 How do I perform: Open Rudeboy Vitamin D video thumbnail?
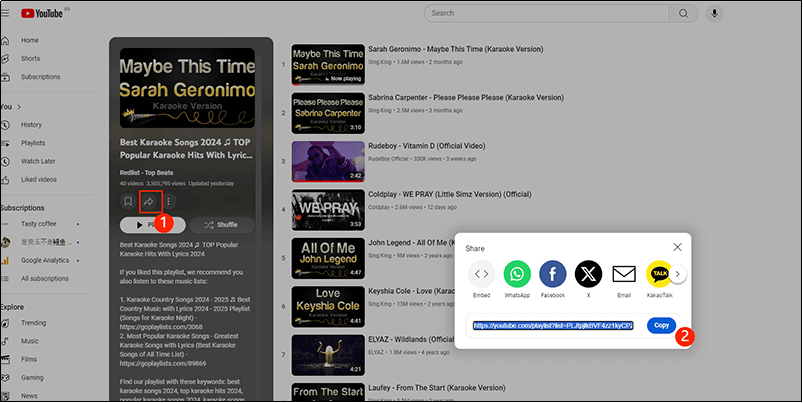(328, 161)
